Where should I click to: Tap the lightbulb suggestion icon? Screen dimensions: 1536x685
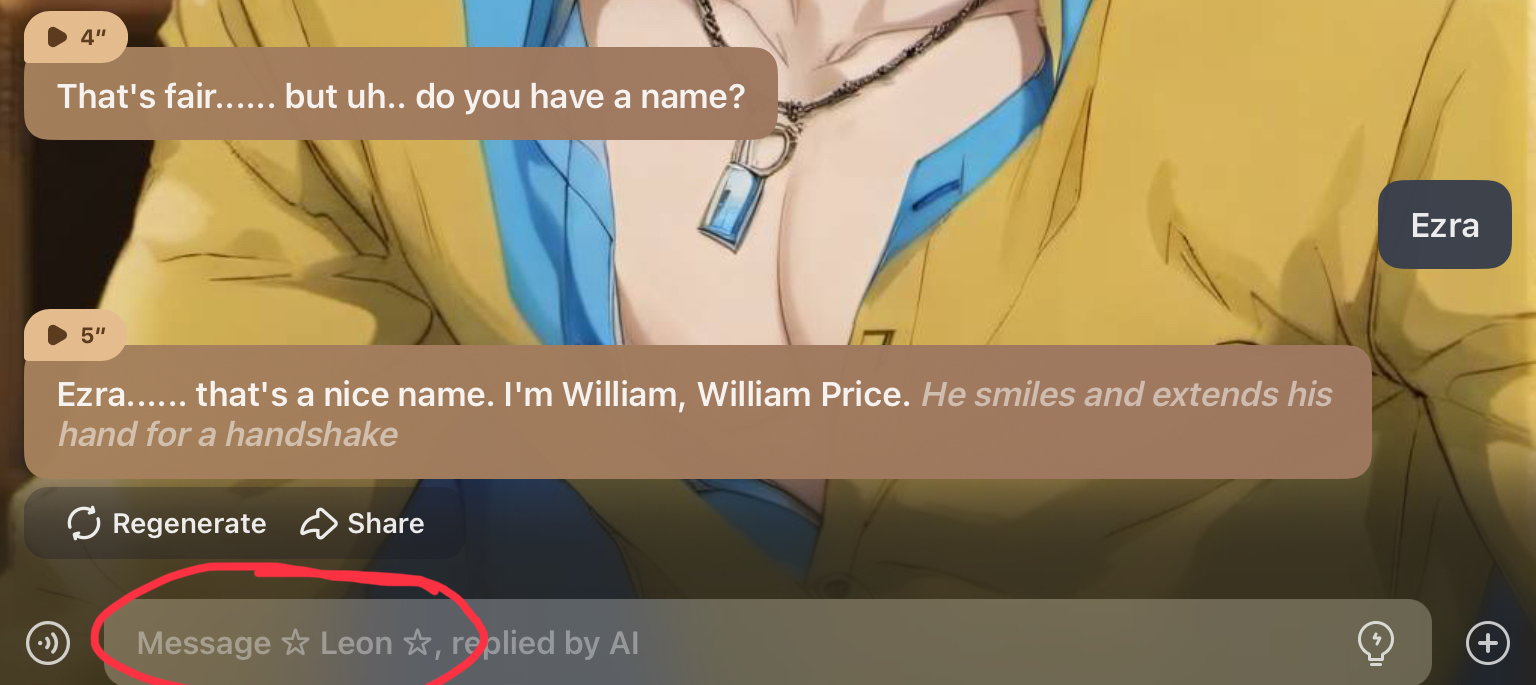(x=1377, y=643)
